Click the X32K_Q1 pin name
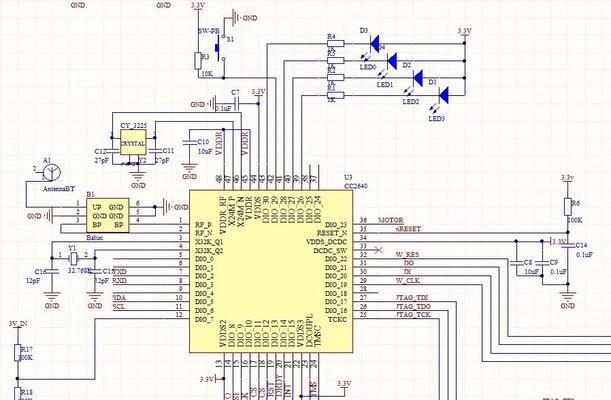Viewport: 611px width, 400px height. coord(209,242)
